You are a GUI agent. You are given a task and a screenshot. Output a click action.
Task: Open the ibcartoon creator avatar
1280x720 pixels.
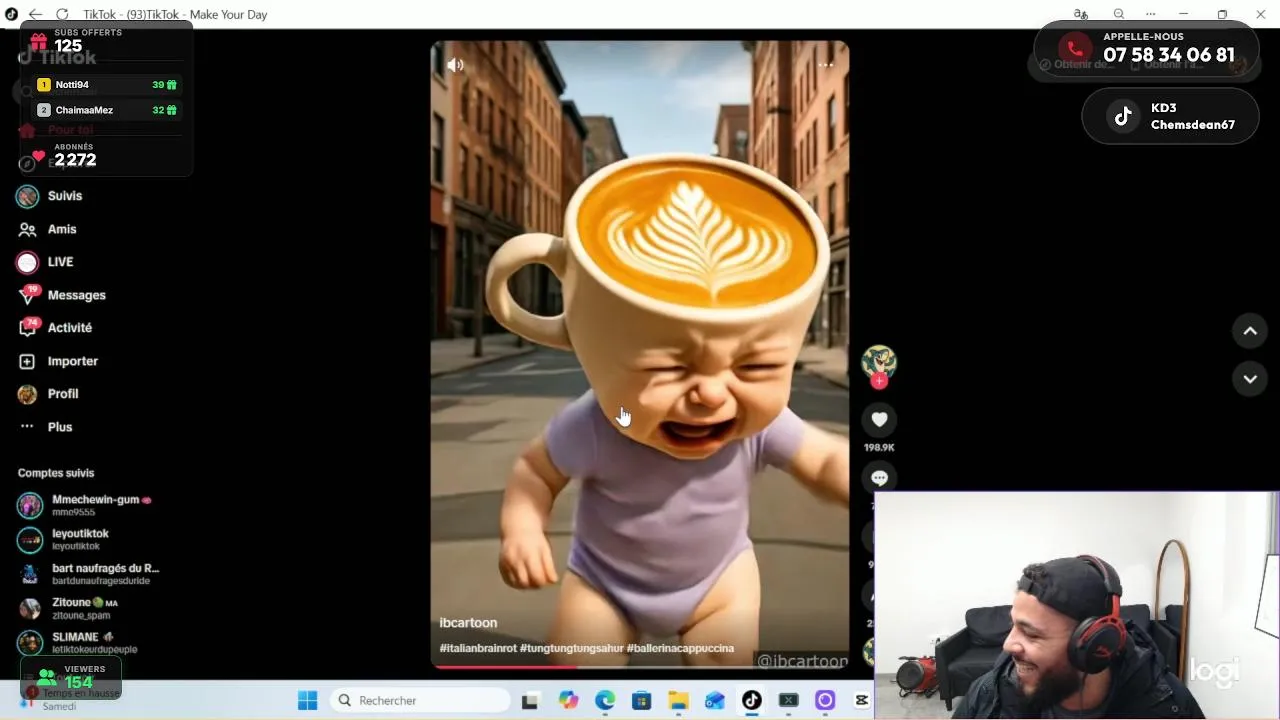point(879,362)
